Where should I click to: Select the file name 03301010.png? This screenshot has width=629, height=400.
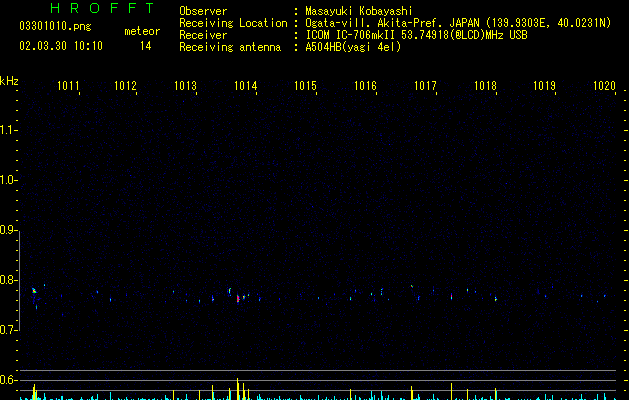point(55,27)
